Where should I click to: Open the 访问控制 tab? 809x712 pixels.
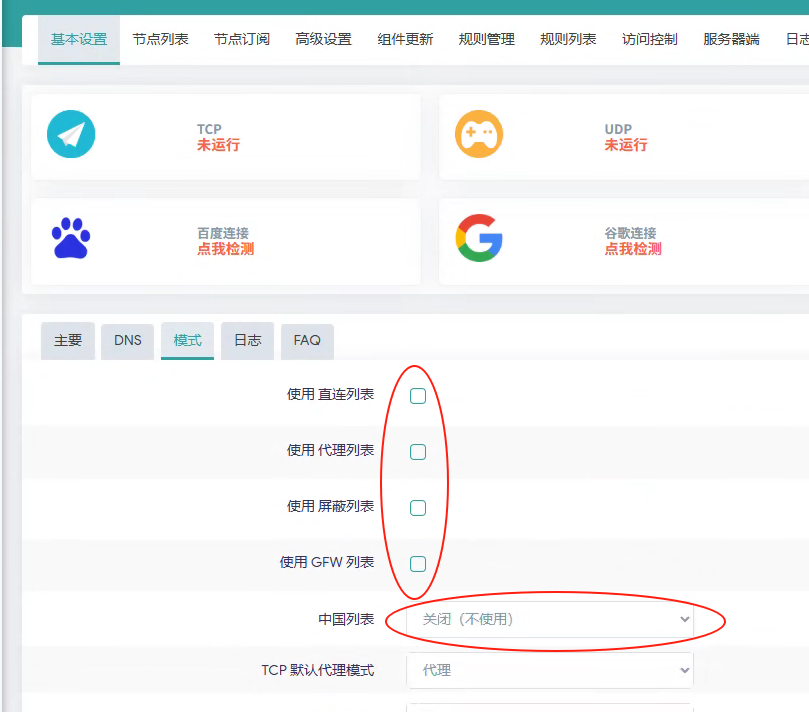(649, 40)
